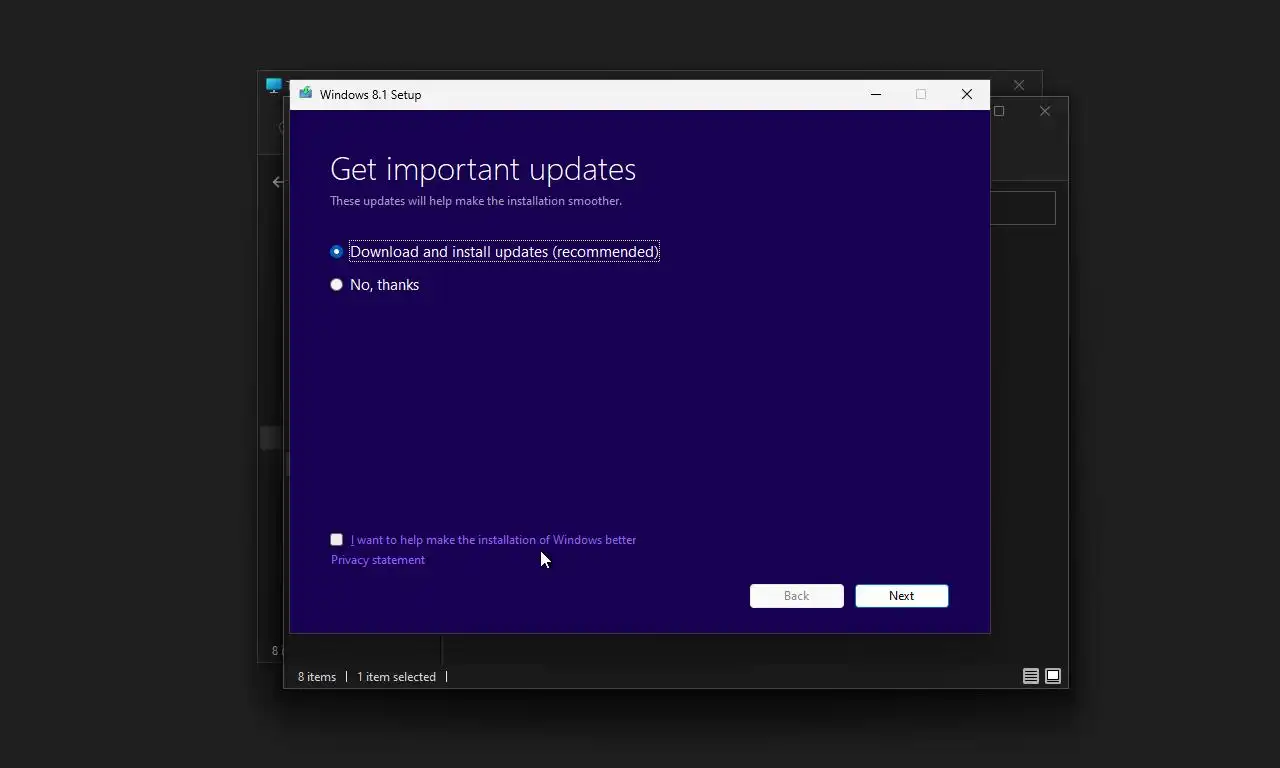The image size is (1280, 768).
Task: Choose the No, thanks radio button
Action: 336,285
